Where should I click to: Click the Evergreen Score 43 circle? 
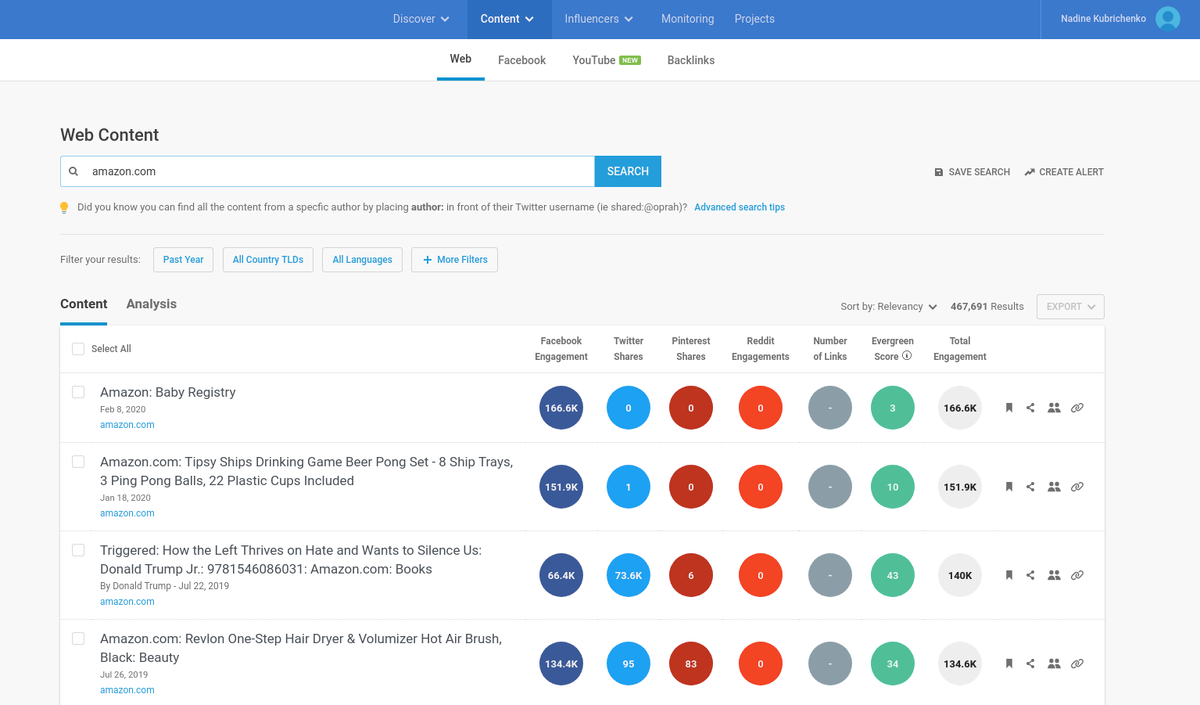892,575
